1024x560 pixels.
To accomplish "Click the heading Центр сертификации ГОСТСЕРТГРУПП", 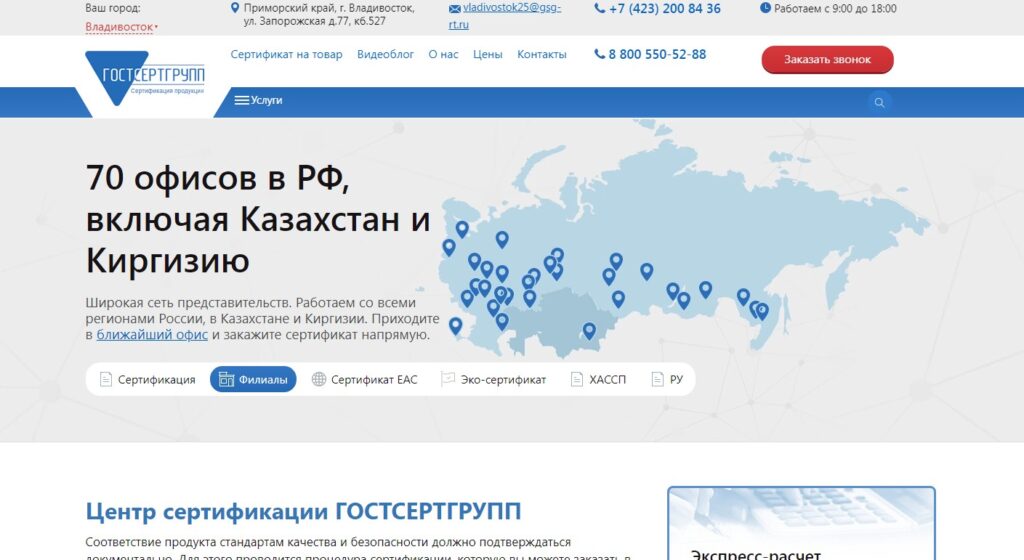I will pyautogui.click(x=303, y=511).
